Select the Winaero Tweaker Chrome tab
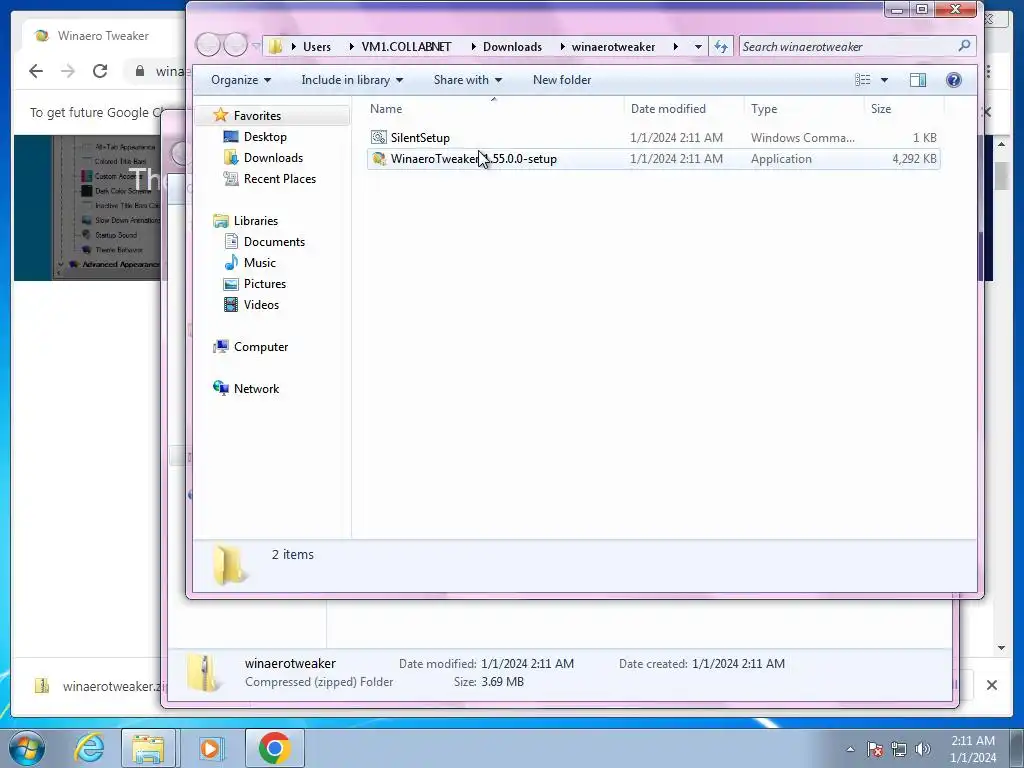This screenshot has height=768, width=1024. 101,36
